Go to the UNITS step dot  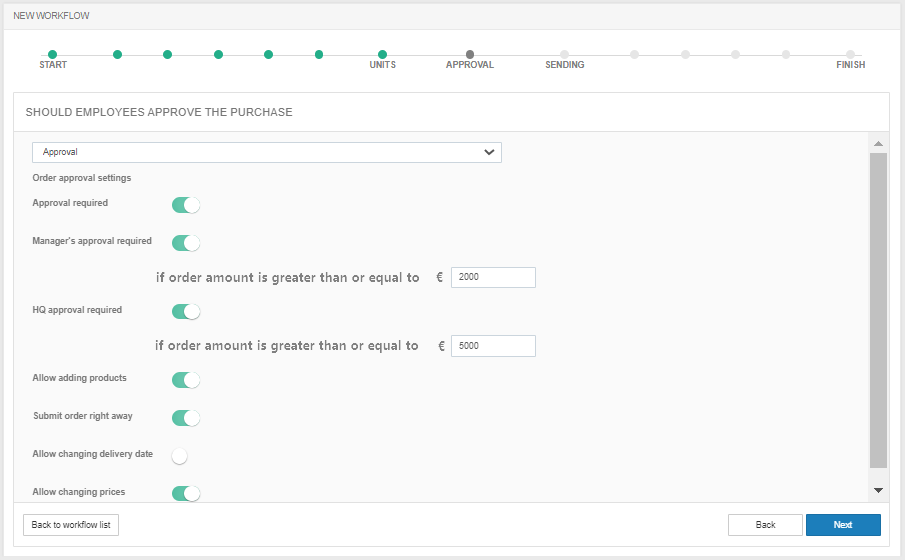(382, 55)
